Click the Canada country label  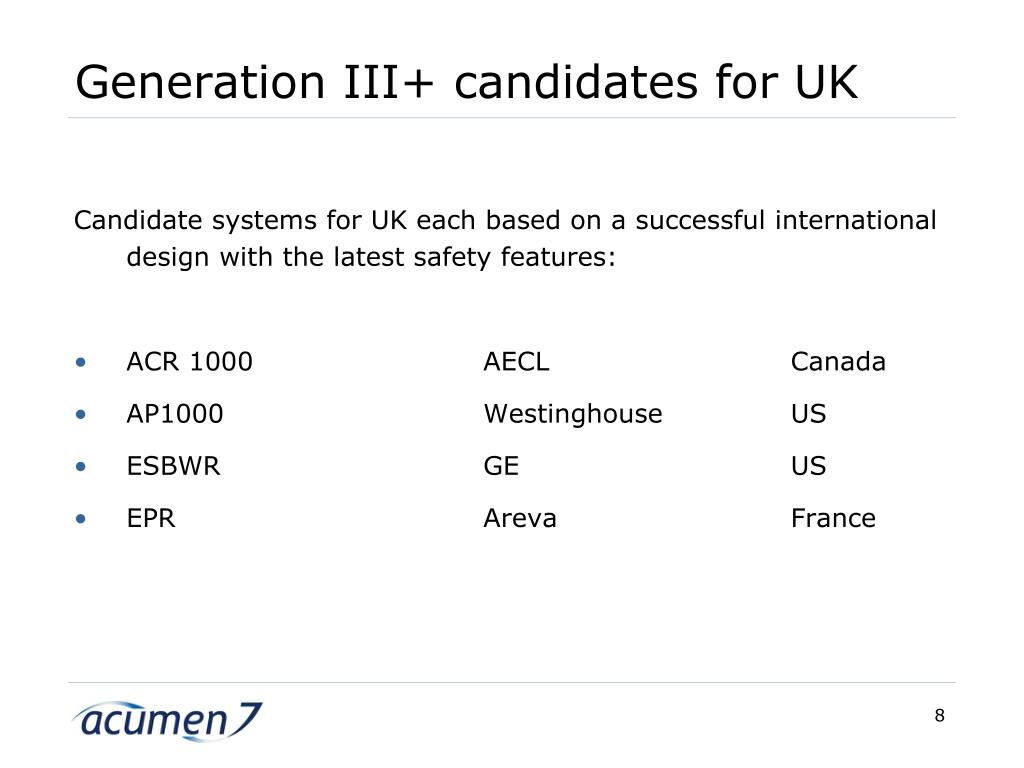point(838,361)
